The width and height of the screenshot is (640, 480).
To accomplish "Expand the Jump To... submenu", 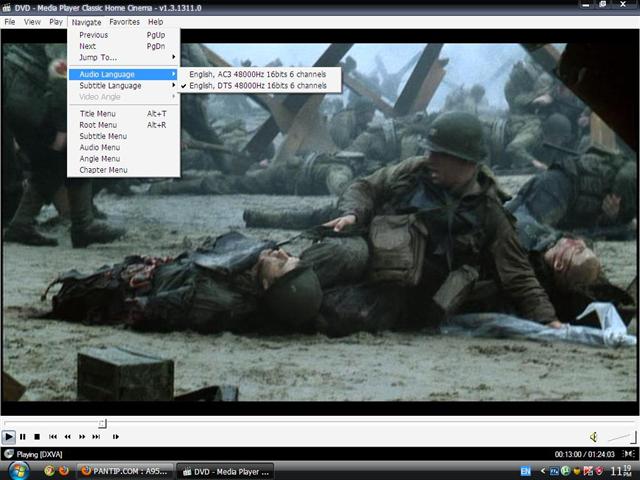I will [124, 58].
